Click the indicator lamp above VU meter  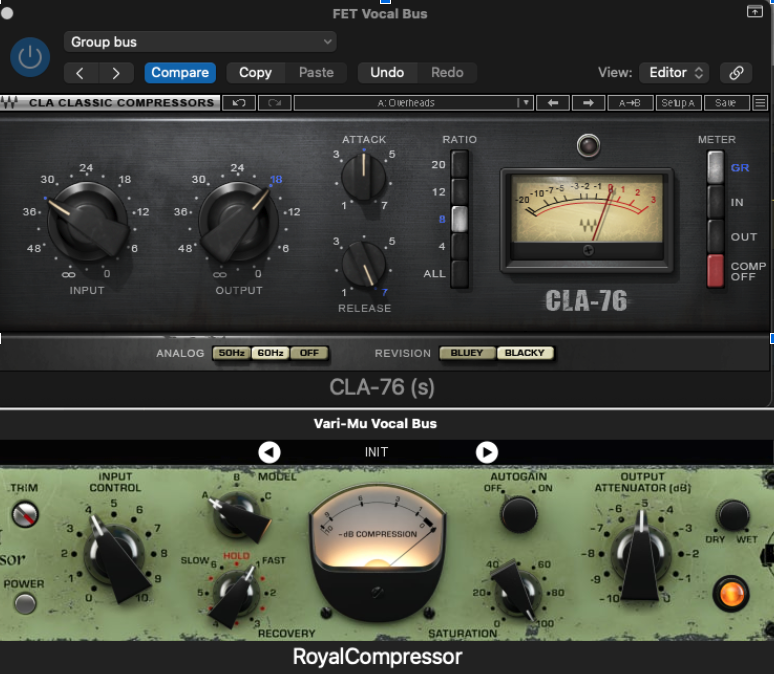tap(588, 146)
